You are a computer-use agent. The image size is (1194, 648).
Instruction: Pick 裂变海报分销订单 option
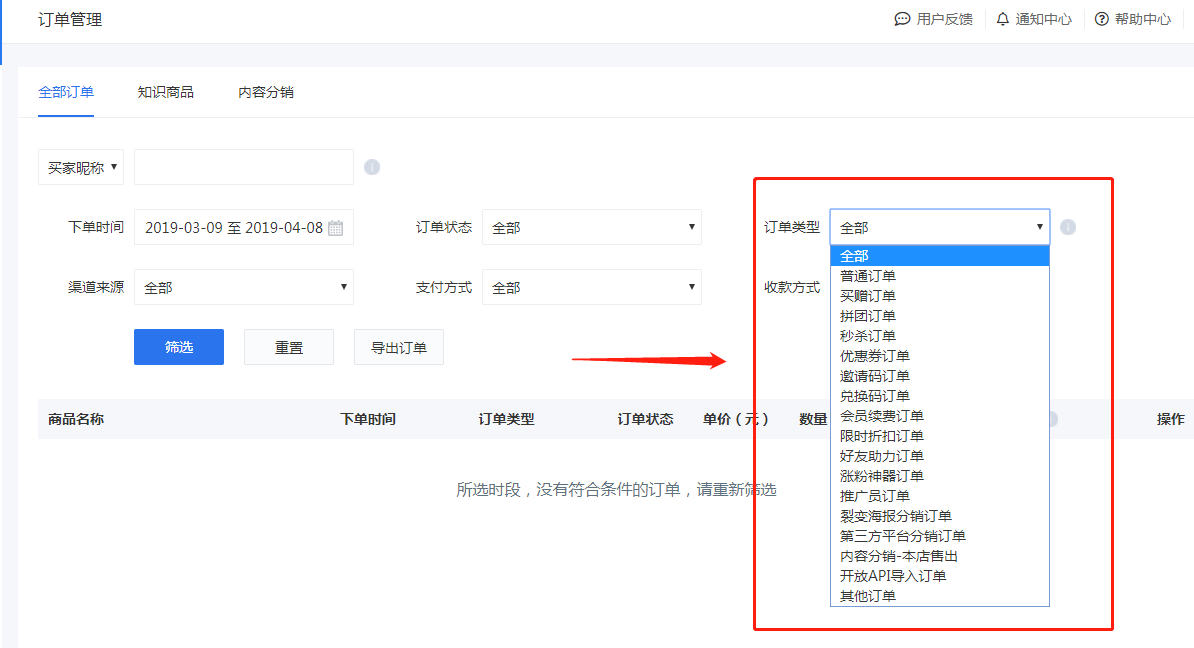tap(940, 516)
